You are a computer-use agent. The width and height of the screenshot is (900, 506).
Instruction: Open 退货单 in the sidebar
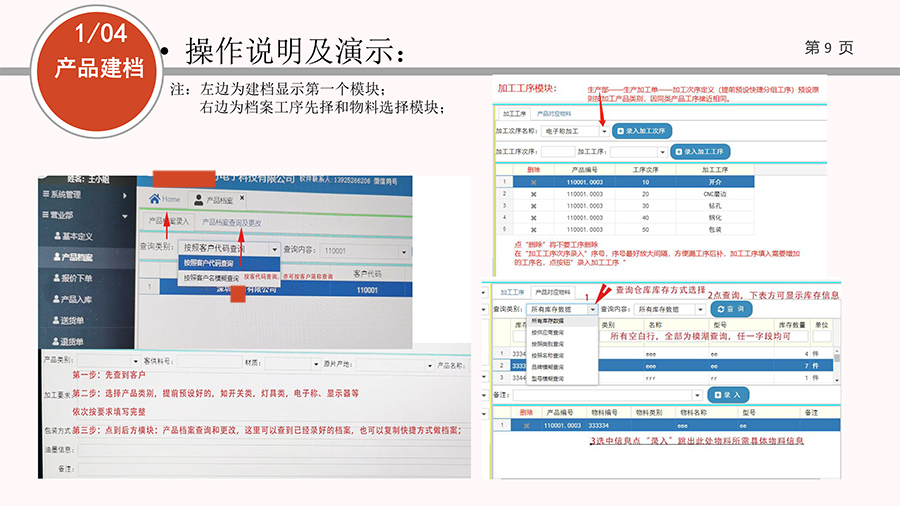pyautogui.click(x=69, y=341)
